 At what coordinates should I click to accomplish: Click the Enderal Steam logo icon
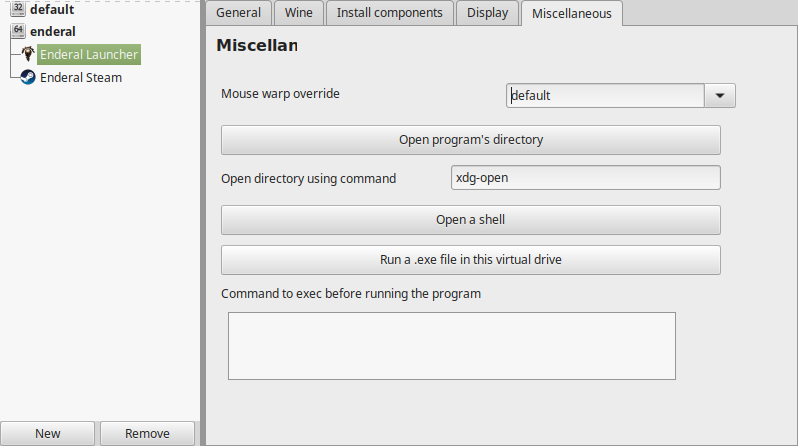[27, 77]
